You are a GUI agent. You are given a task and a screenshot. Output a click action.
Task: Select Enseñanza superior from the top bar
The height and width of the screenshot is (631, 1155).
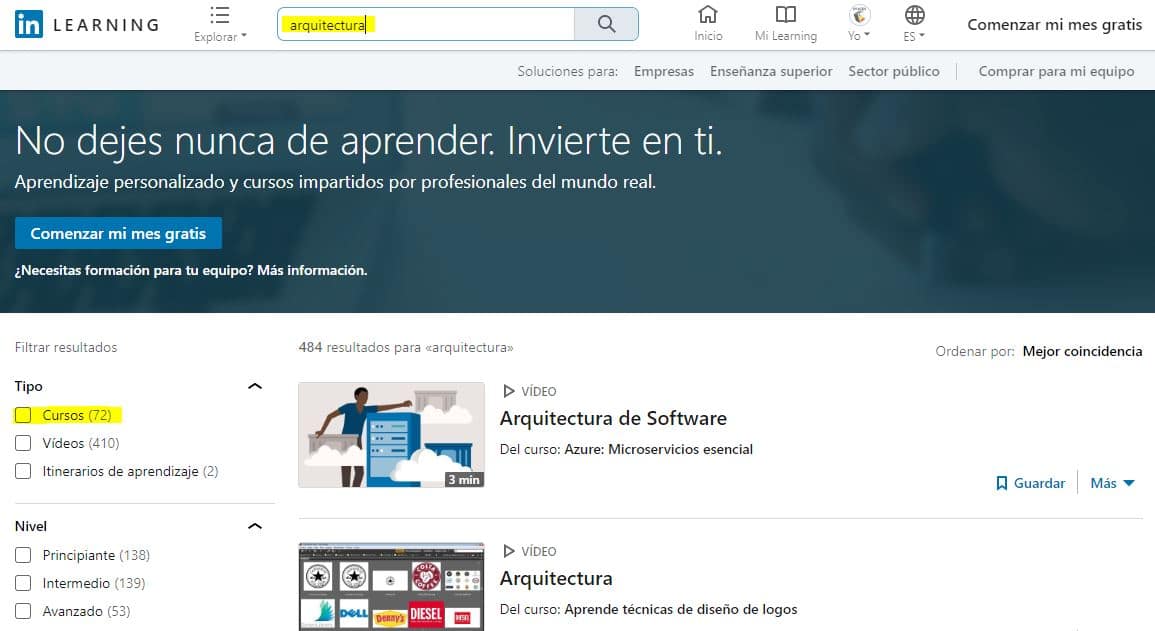pyautogui.click(x=773, y=71)
